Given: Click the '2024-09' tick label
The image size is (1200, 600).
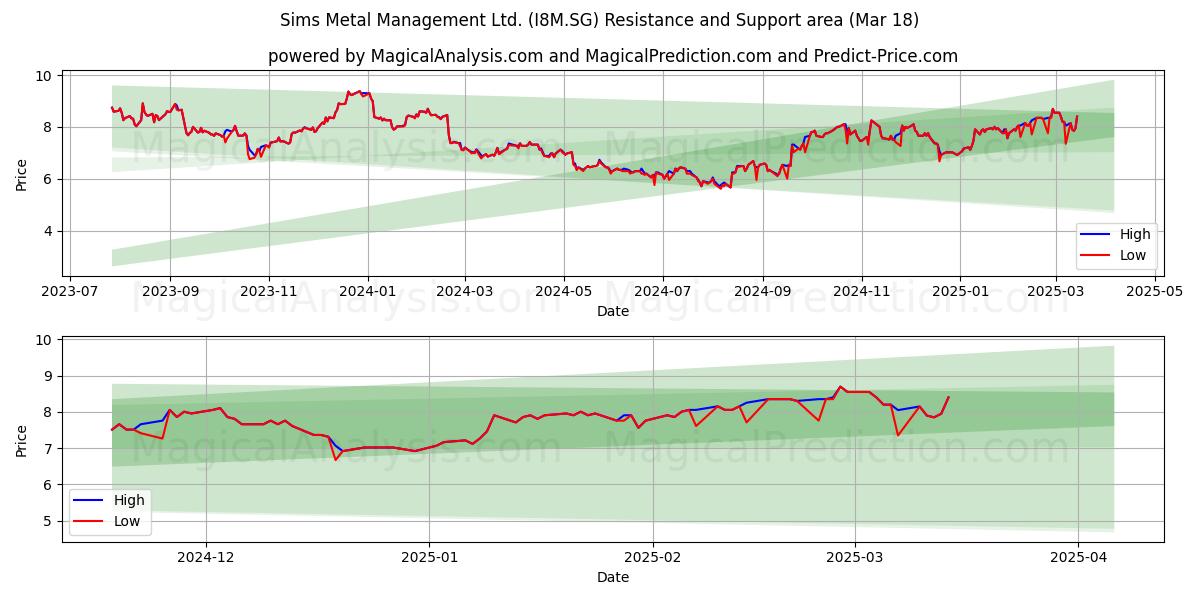Looking at the screenshot, I should tap(763, 292).
